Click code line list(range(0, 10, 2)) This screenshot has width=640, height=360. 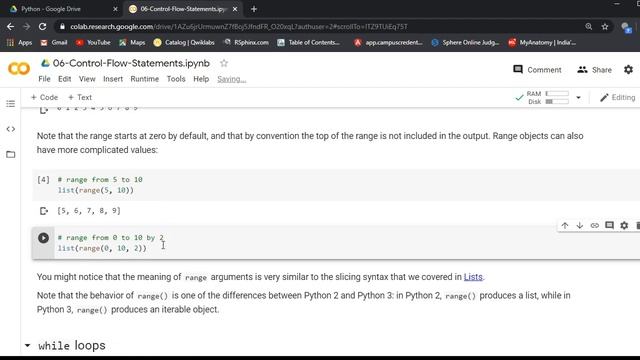pyautogui.click(x=102, y=248)
